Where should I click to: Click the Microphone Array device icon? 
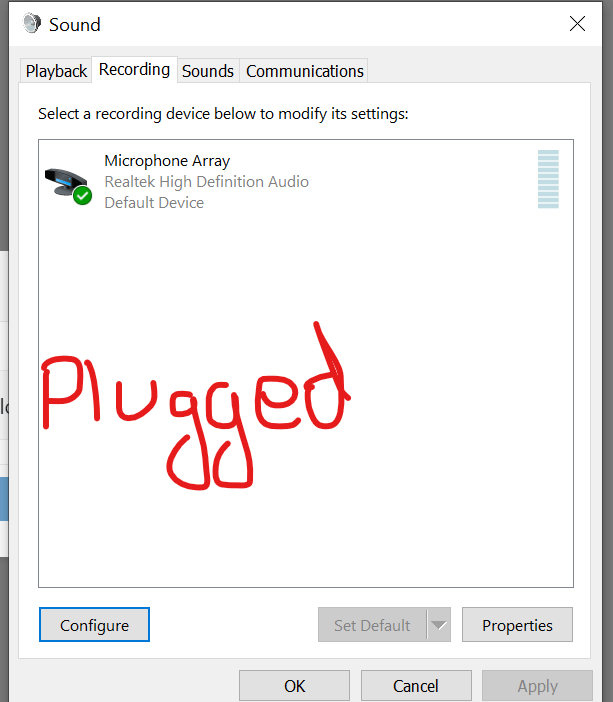click(68, 185)
